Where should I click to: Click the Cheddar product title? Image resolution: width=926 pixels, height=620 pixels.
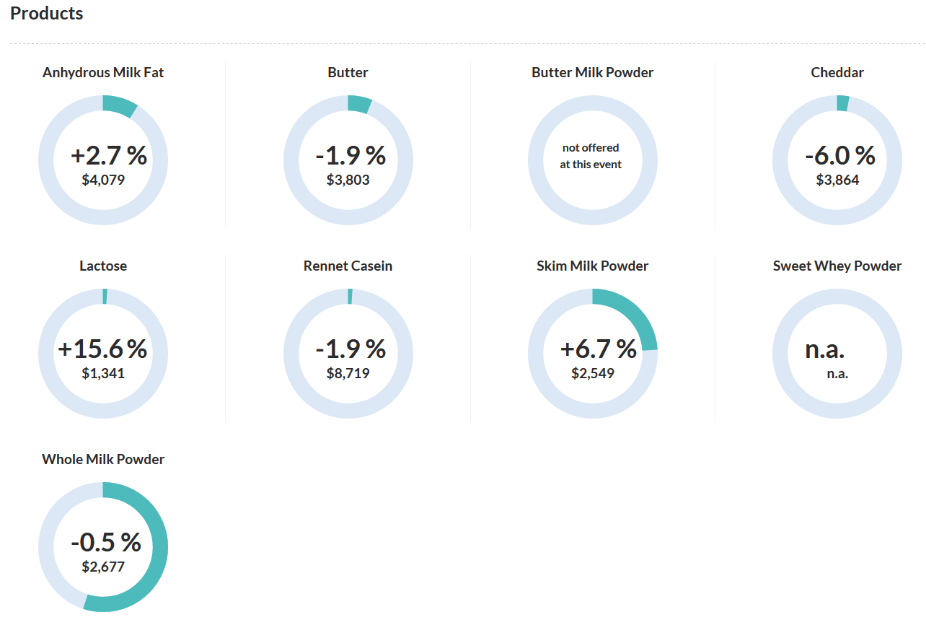838,73
